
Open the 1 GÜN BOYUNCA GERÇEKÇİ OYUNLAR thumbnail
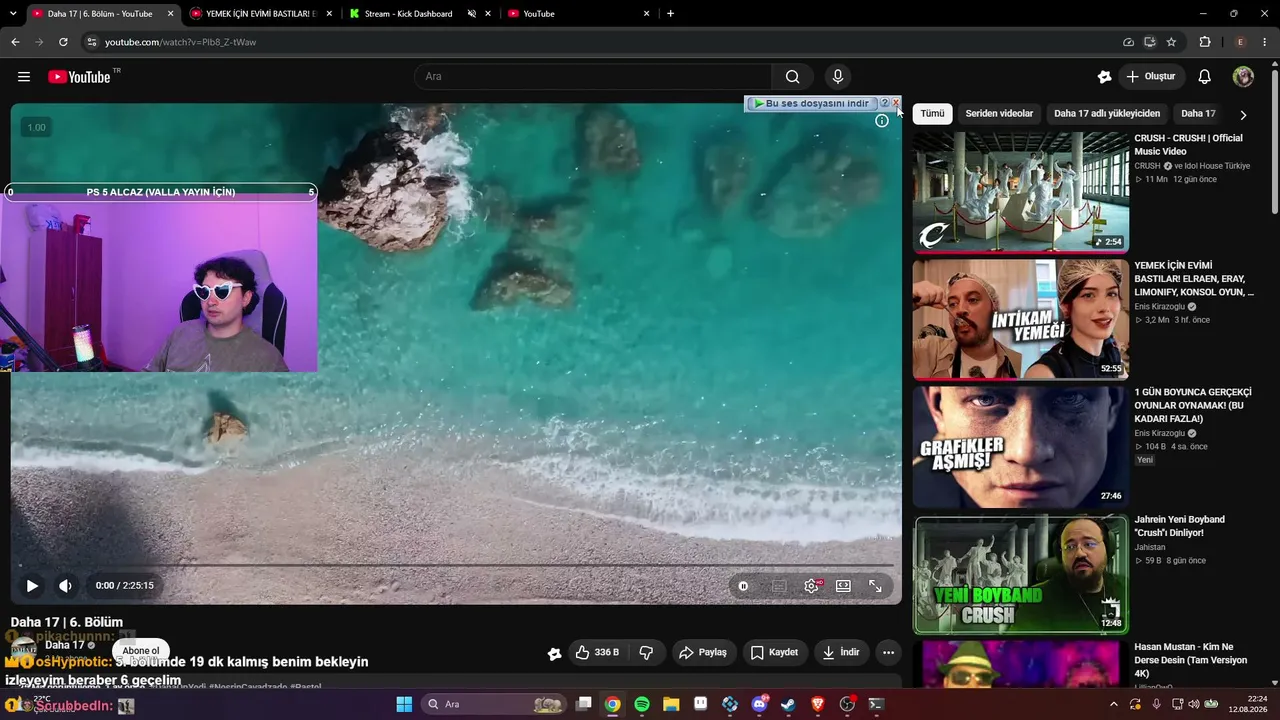(1021, 447)
